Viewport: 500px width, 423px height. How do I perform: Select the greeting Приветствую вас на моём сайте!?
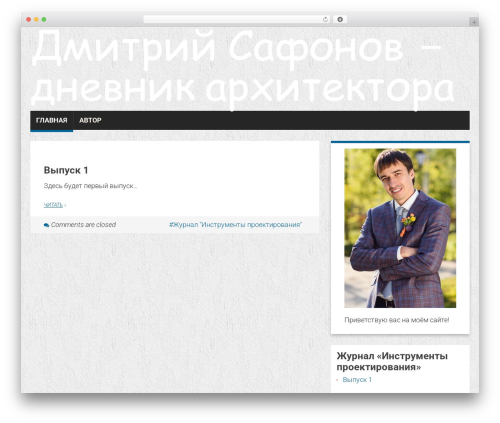tap(397, 320)
